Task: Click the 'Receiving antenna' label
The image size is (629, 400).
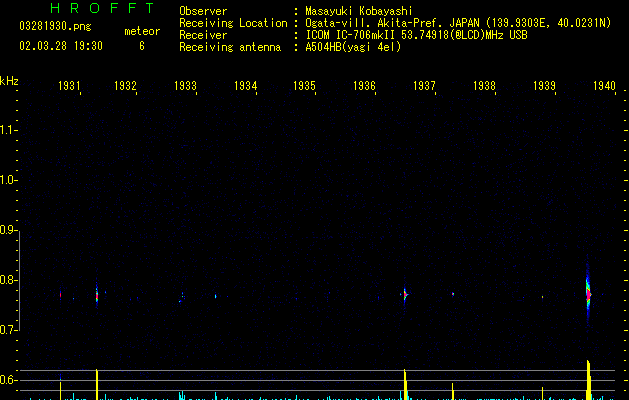Action: [230, 47]
